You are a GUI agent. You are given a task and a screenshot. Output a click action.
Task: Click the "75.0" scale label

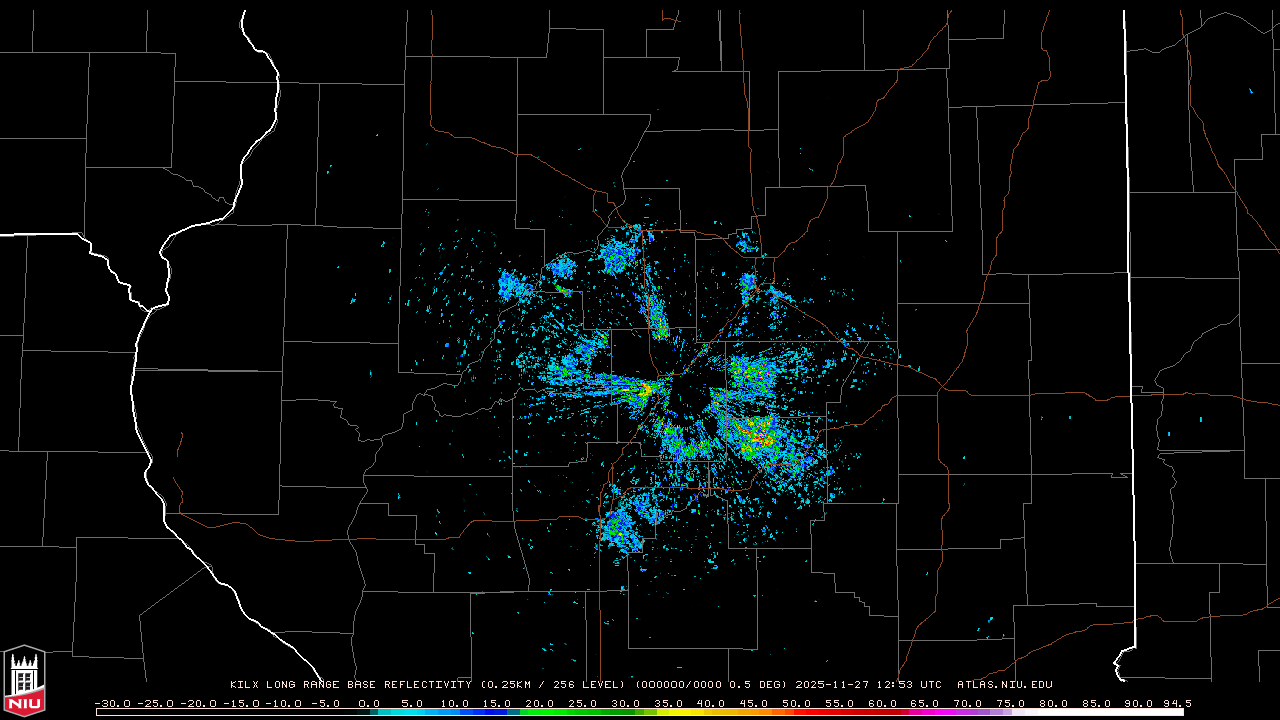tap(1011, 703)
